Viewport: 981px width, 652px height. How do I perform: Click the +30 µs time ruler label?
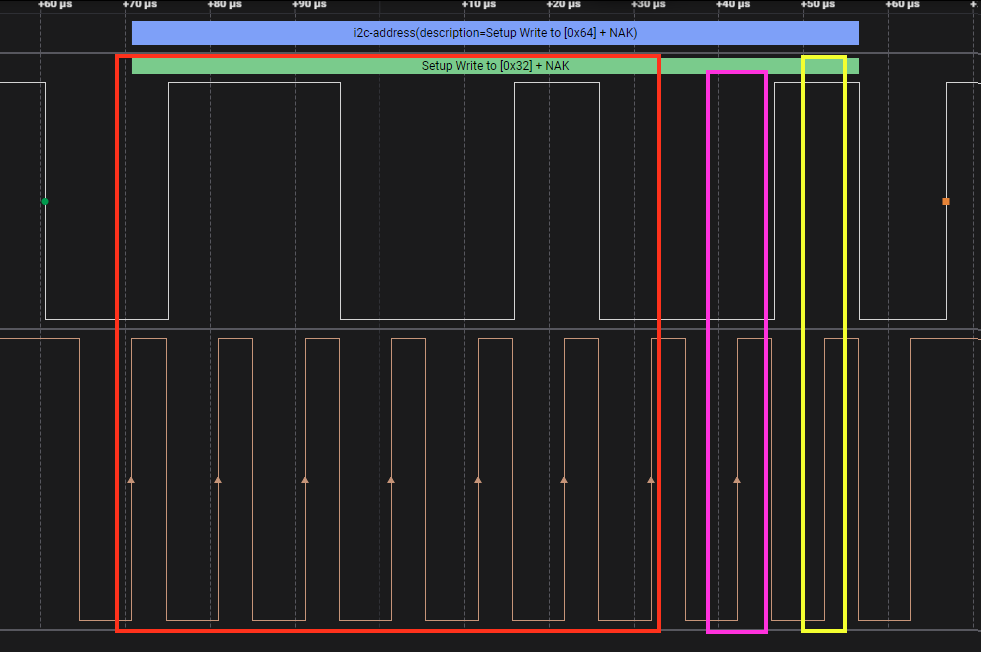(x=648, y=4)
